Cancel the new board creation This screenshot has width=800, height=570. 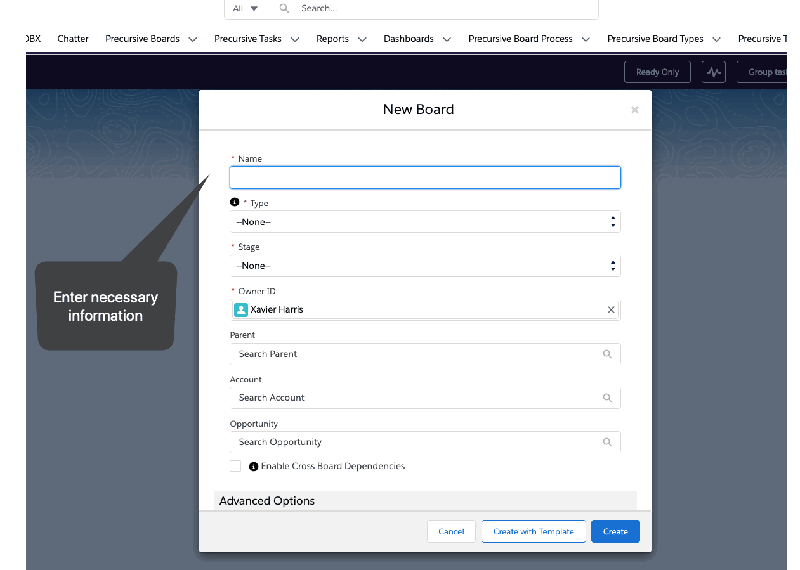pyautogui.click(x=451, y=532)
